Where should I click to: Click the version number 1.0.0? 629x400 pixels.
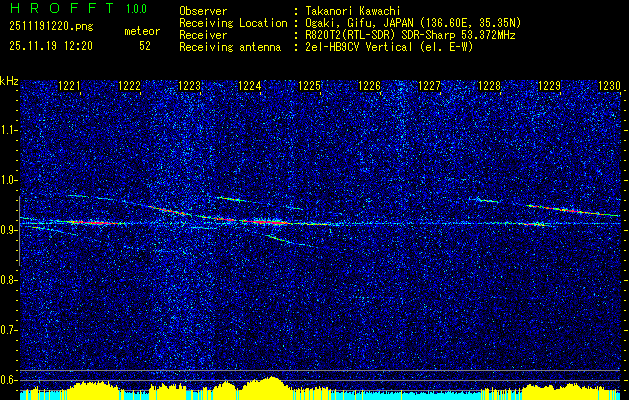136,9
